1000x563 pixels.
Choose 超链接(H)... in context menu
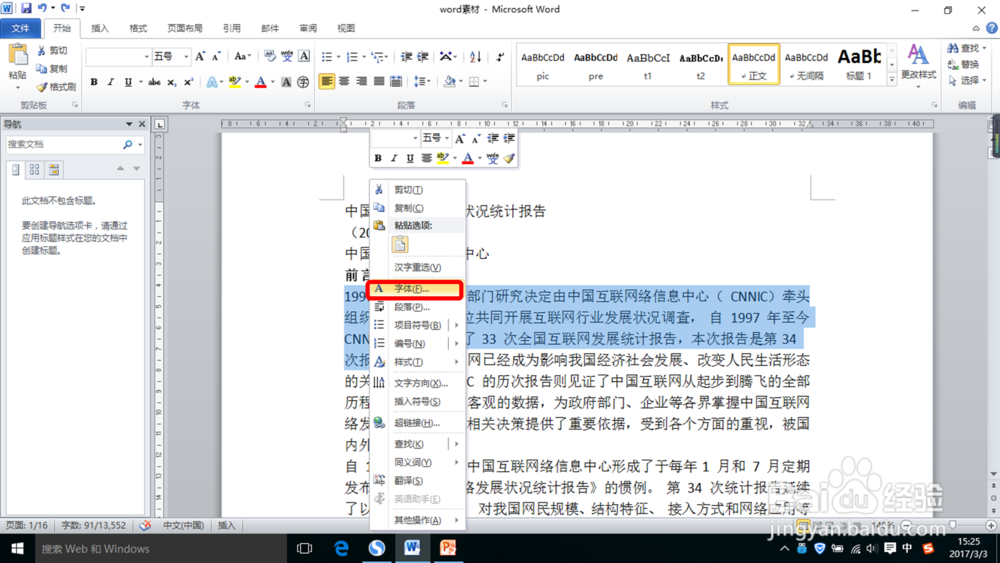tap(418, 423)
